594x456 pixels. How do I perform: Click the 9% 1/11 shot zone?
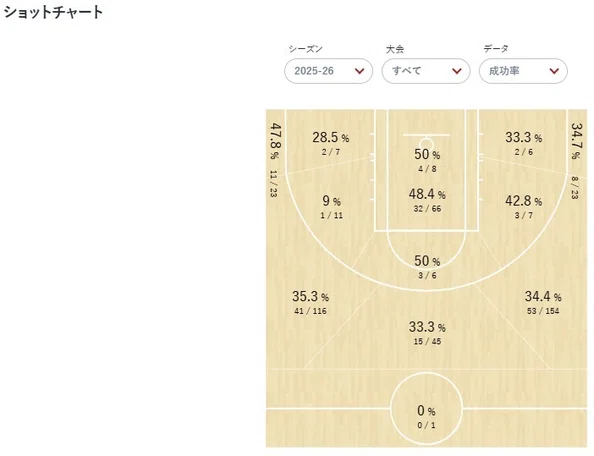tap(331, 207)
